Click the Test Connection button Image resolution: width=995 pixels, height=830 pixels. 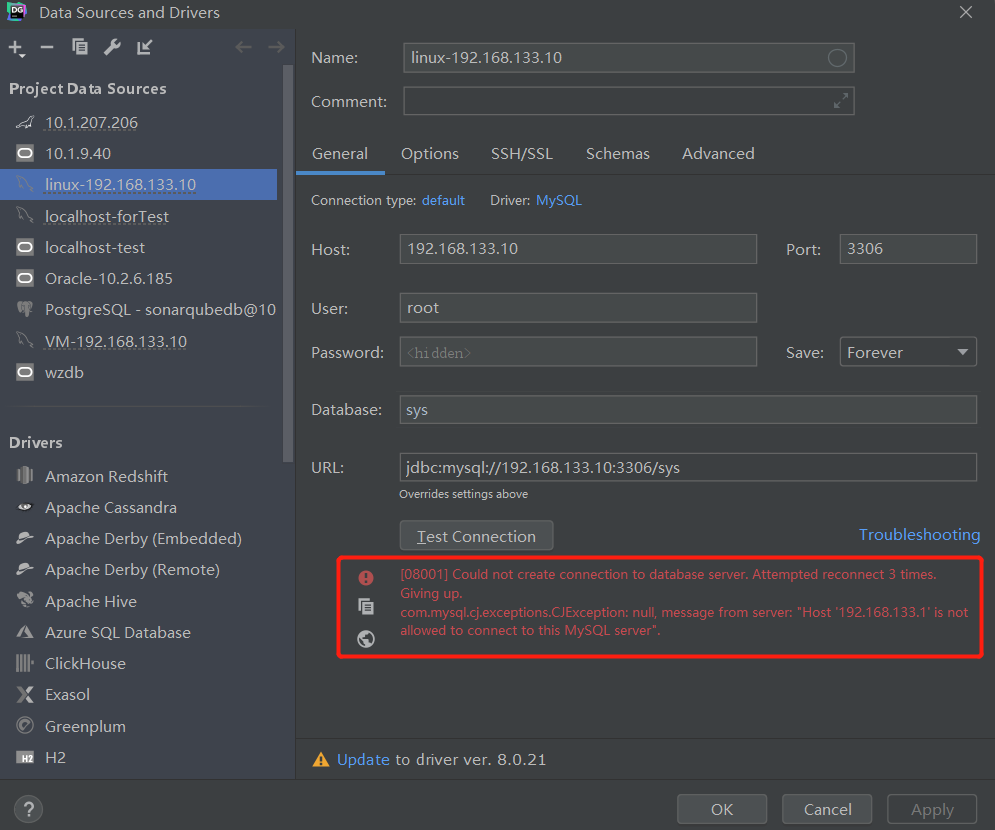pyautogui.click(x=477, y=536)
